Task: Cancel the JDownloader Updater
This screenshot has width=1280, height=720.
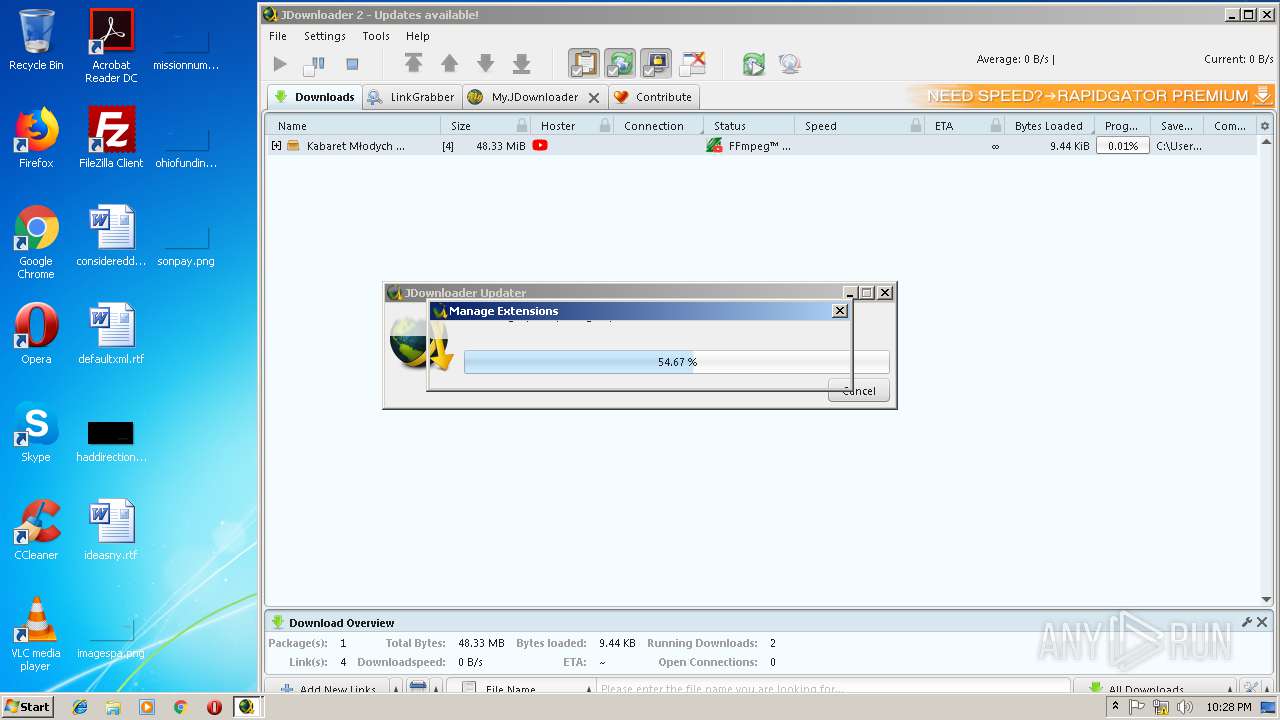Action: (859, 391)
